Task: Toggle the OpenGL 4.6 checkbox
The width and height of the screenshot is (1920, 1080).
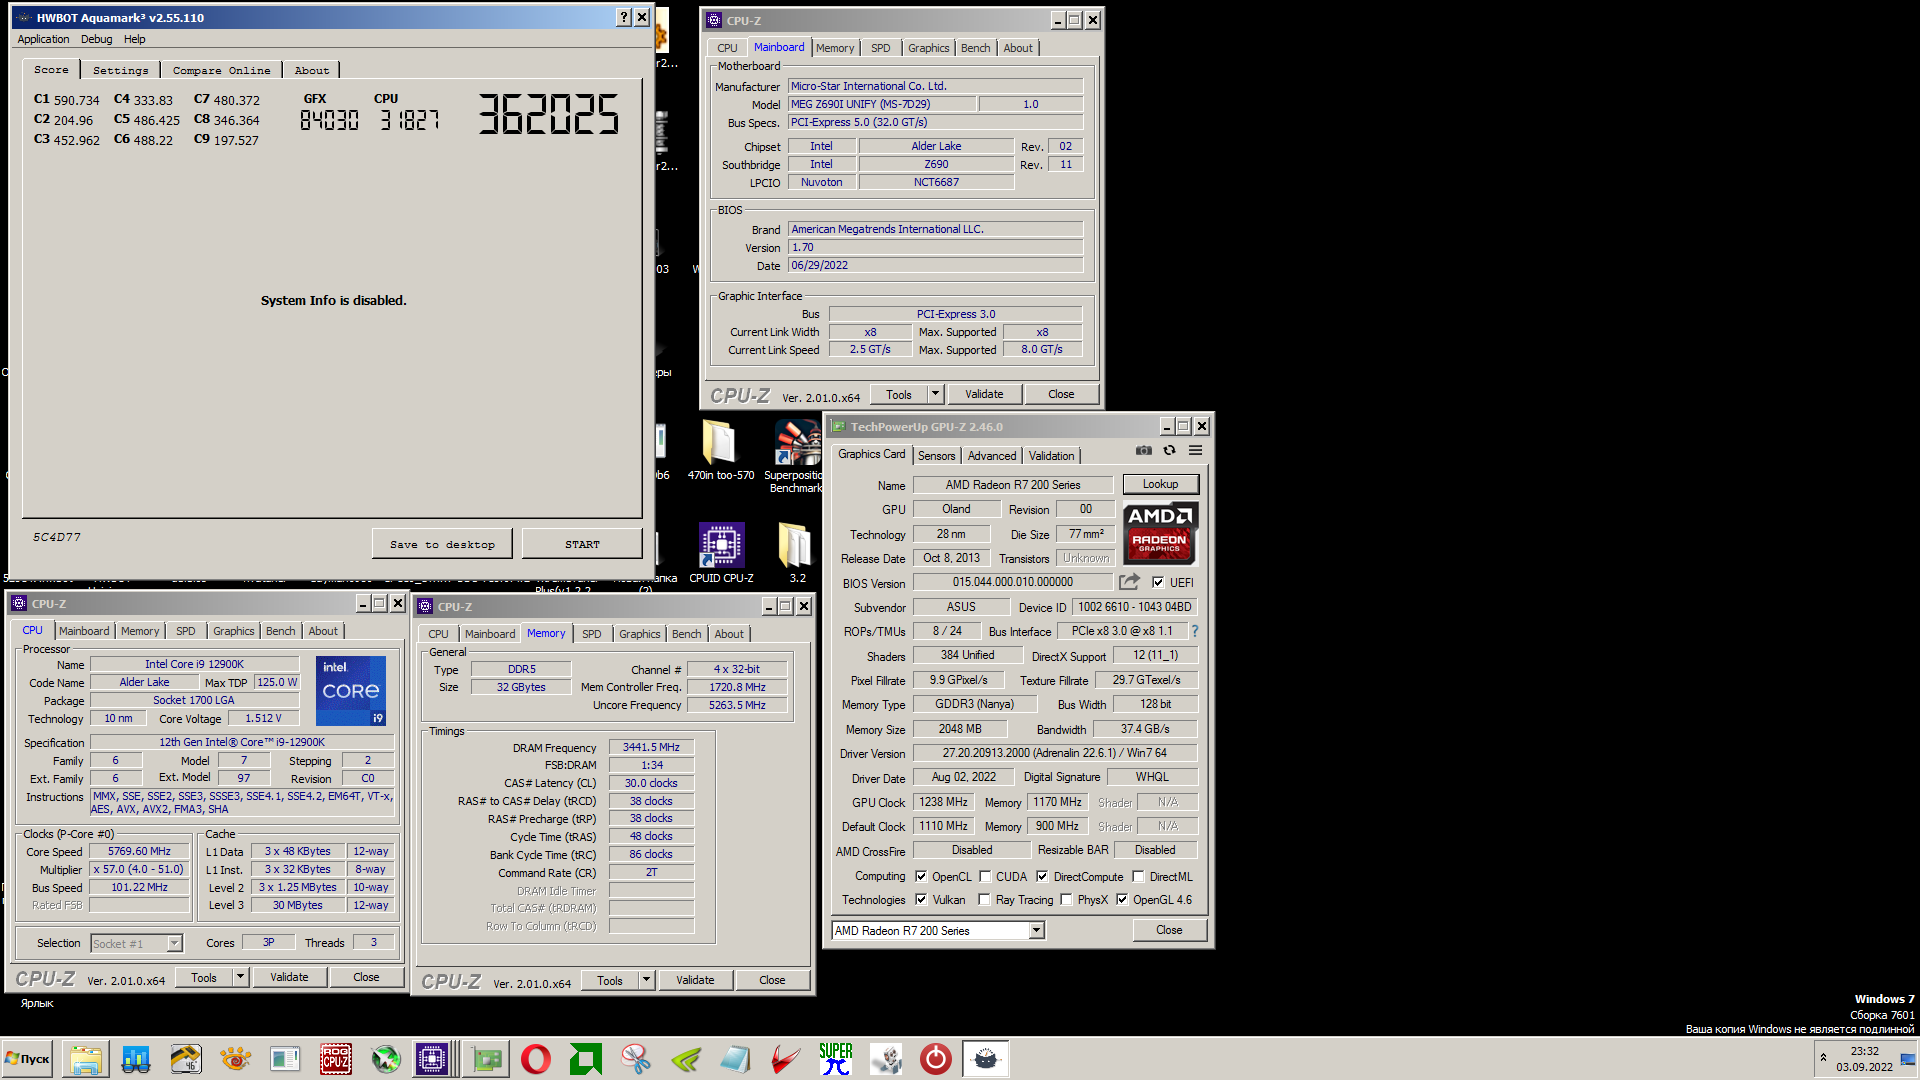Action: click(1122, 899)
